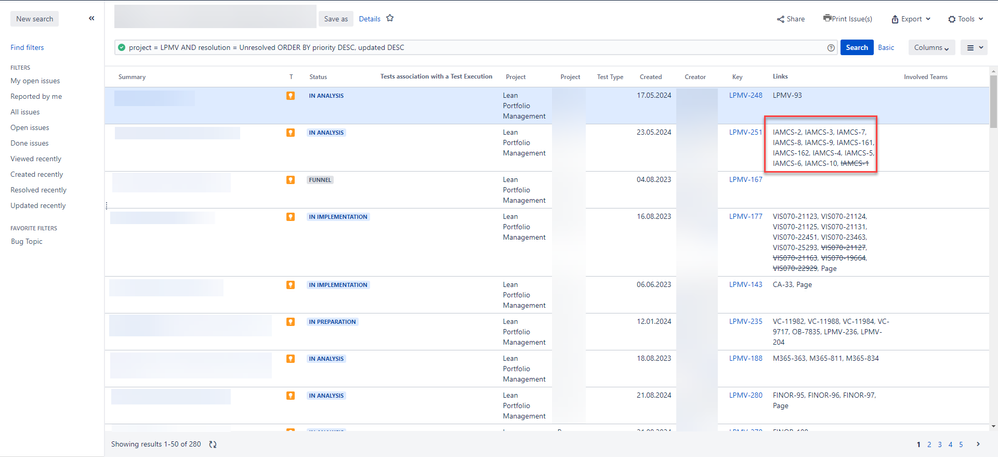Open issue LPMV-143 key link
Viewport: 998px width, 457px height.
click(x=745, y=285)
